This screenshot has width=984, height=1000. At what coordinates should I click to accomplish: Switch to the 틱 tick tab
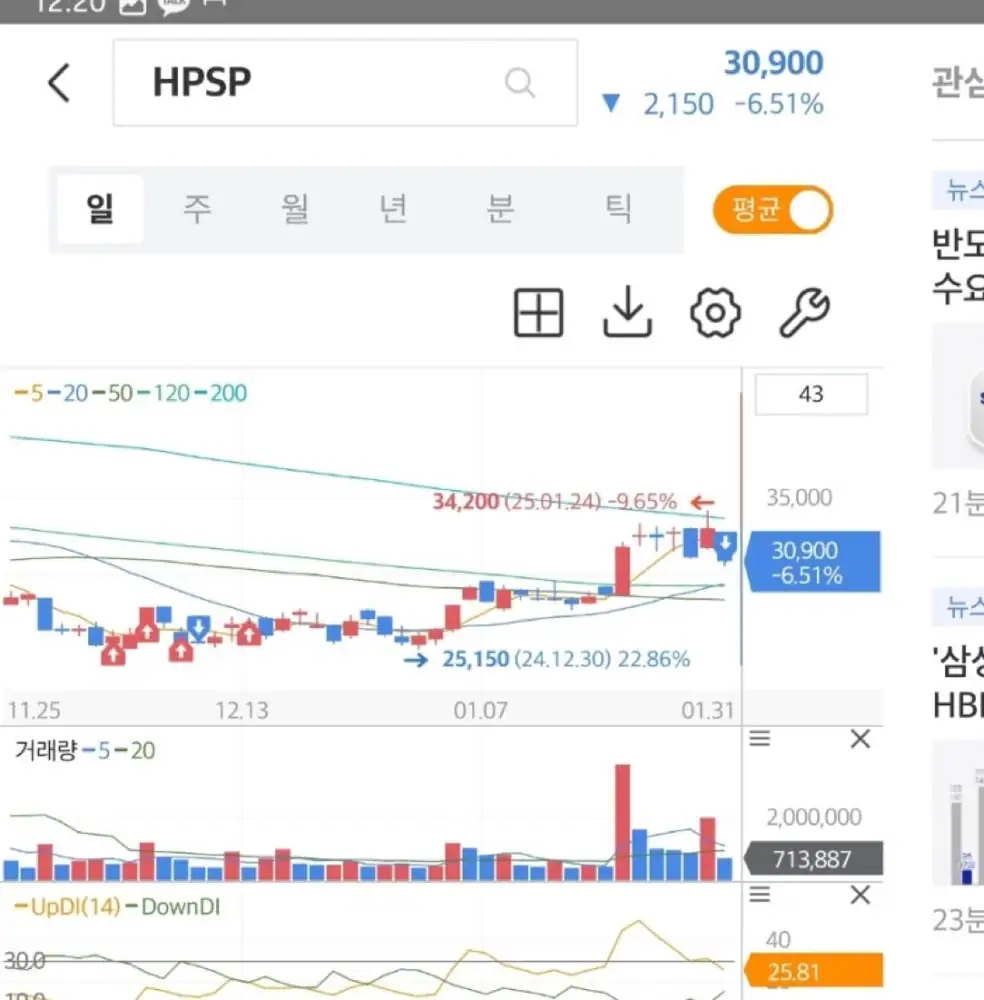click(618, 209)
